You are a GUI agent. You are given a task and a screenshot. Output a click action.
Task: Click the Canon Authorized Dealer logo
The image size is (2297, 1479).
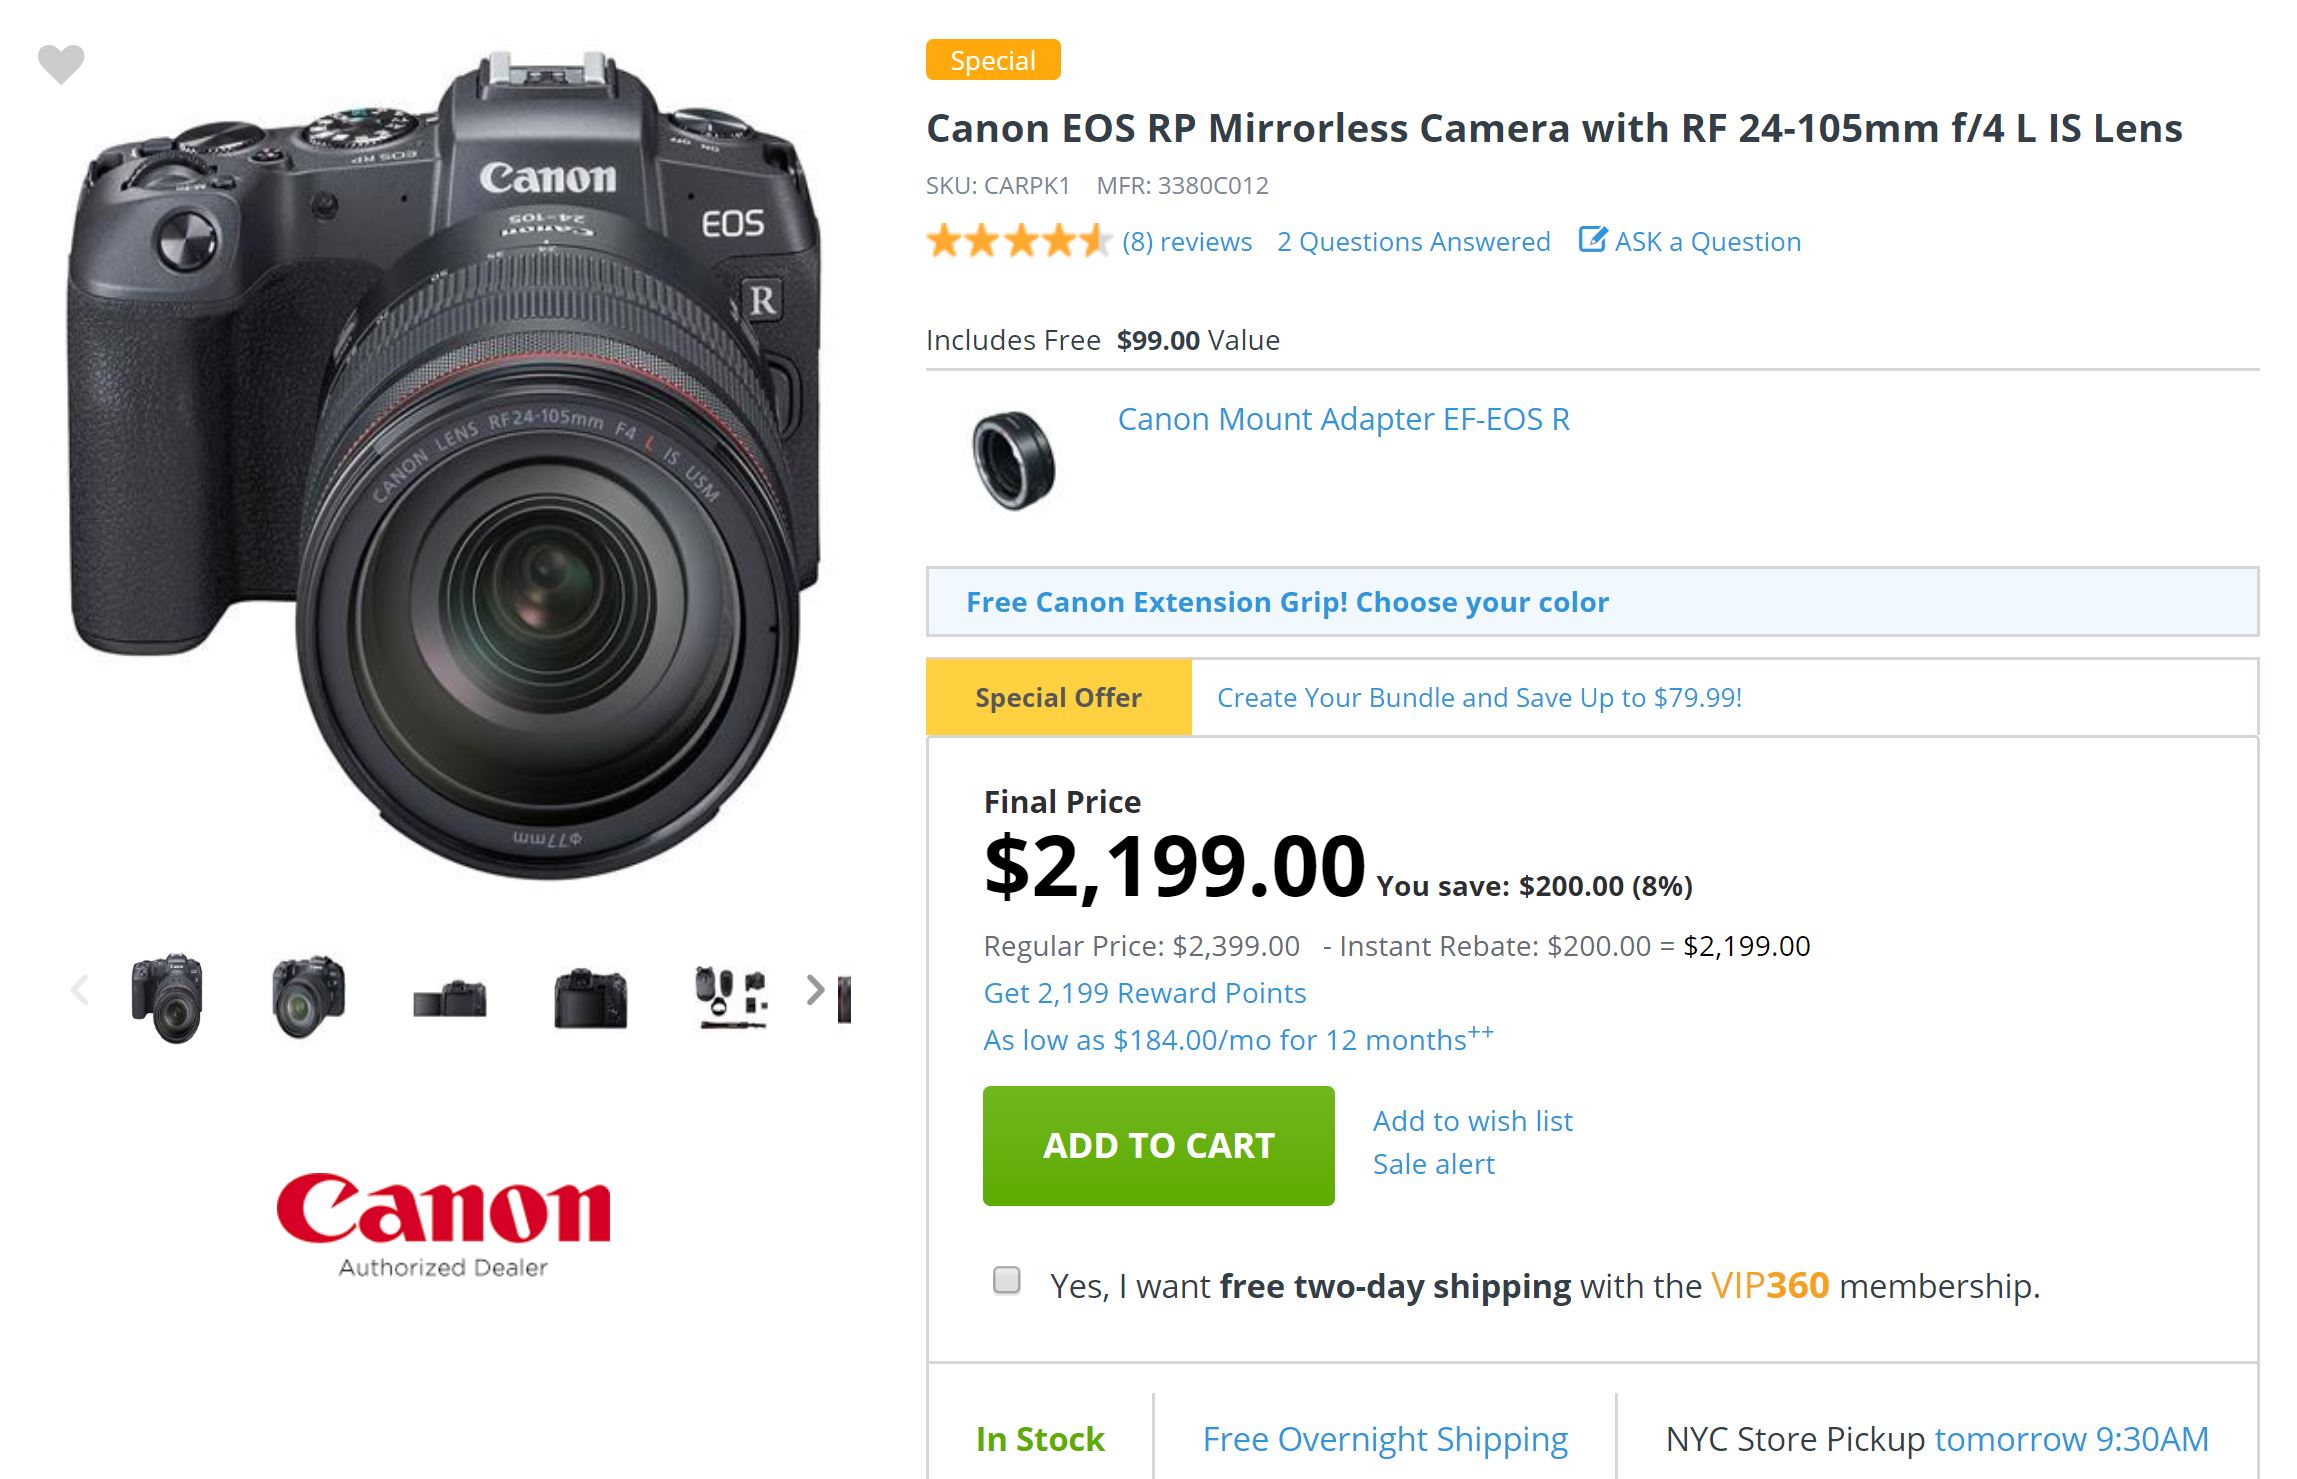pyautogui.click(x=443, y=1223)
